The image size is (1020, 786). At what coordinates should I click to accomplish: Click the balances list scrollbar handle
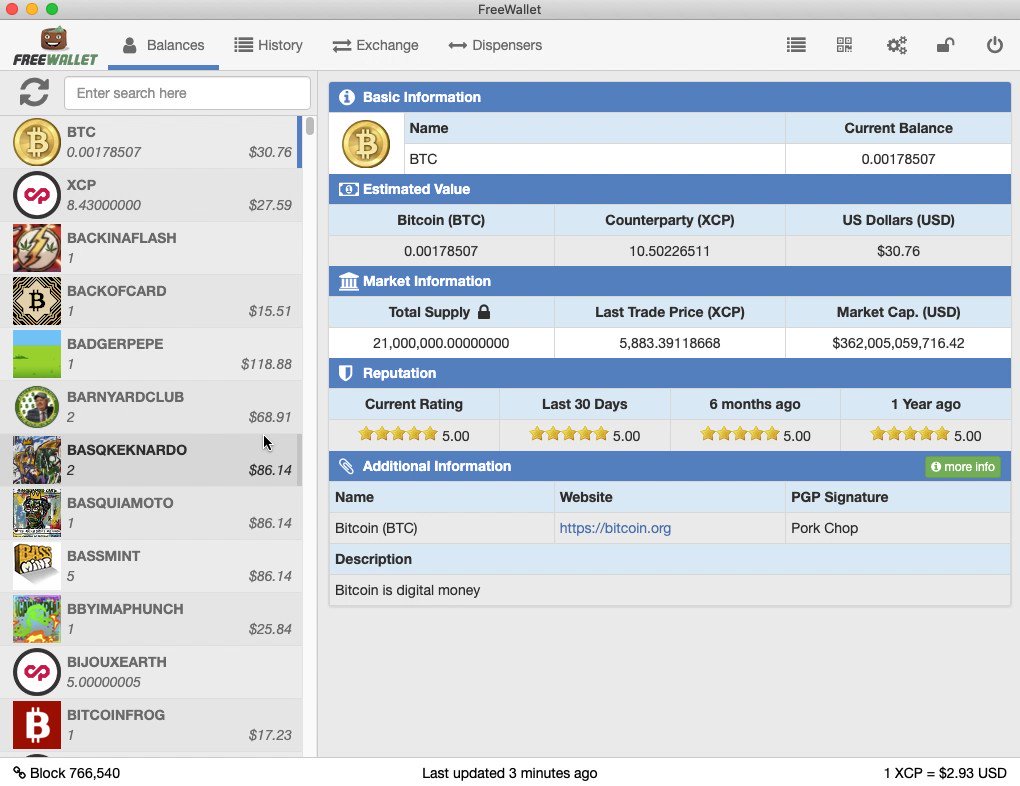310,126
